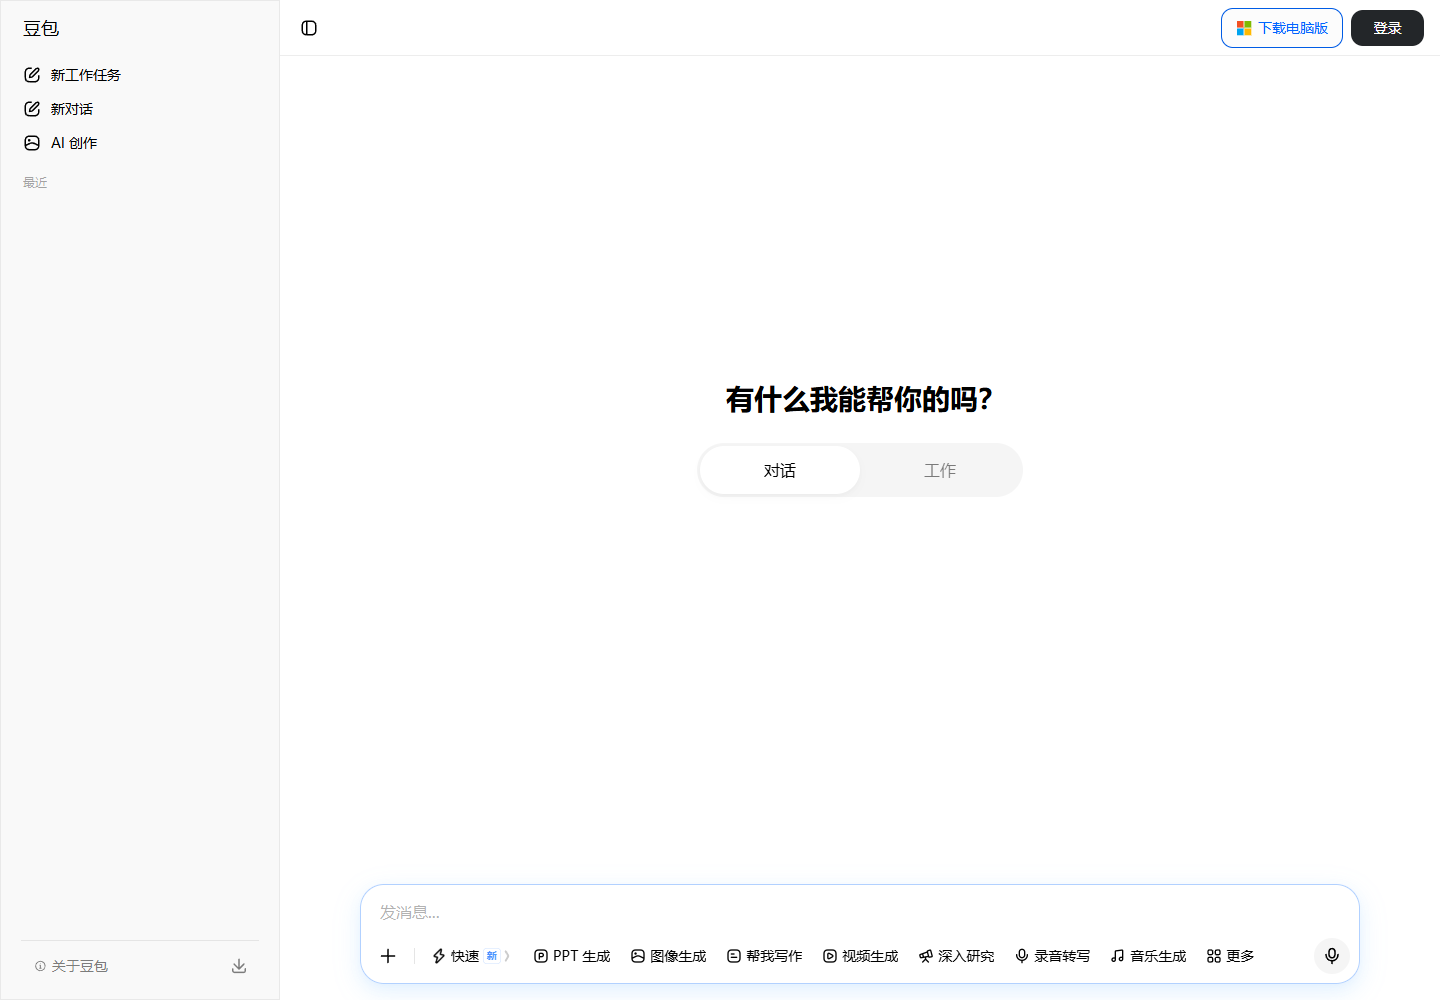Switch to the 对话 tab
1440x1000 pixels.
(x=780, y=470)
